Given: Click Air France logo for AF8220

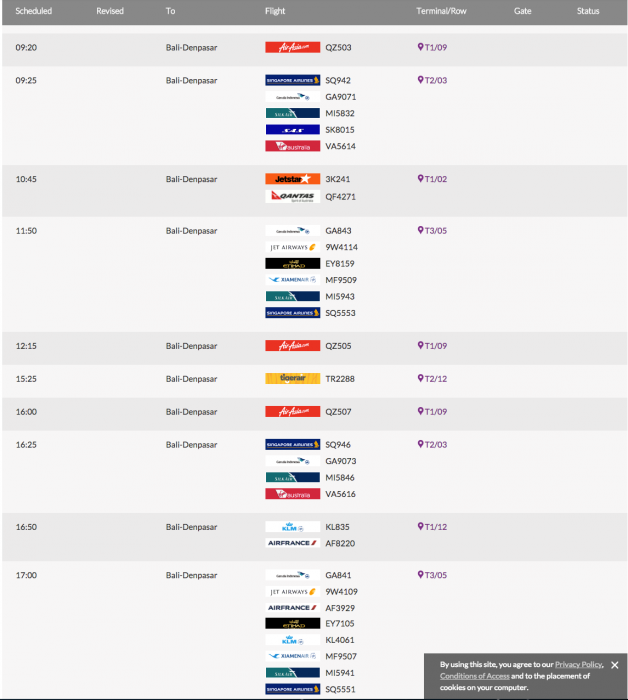Looking at the screenshot, I should click(292, 543).
